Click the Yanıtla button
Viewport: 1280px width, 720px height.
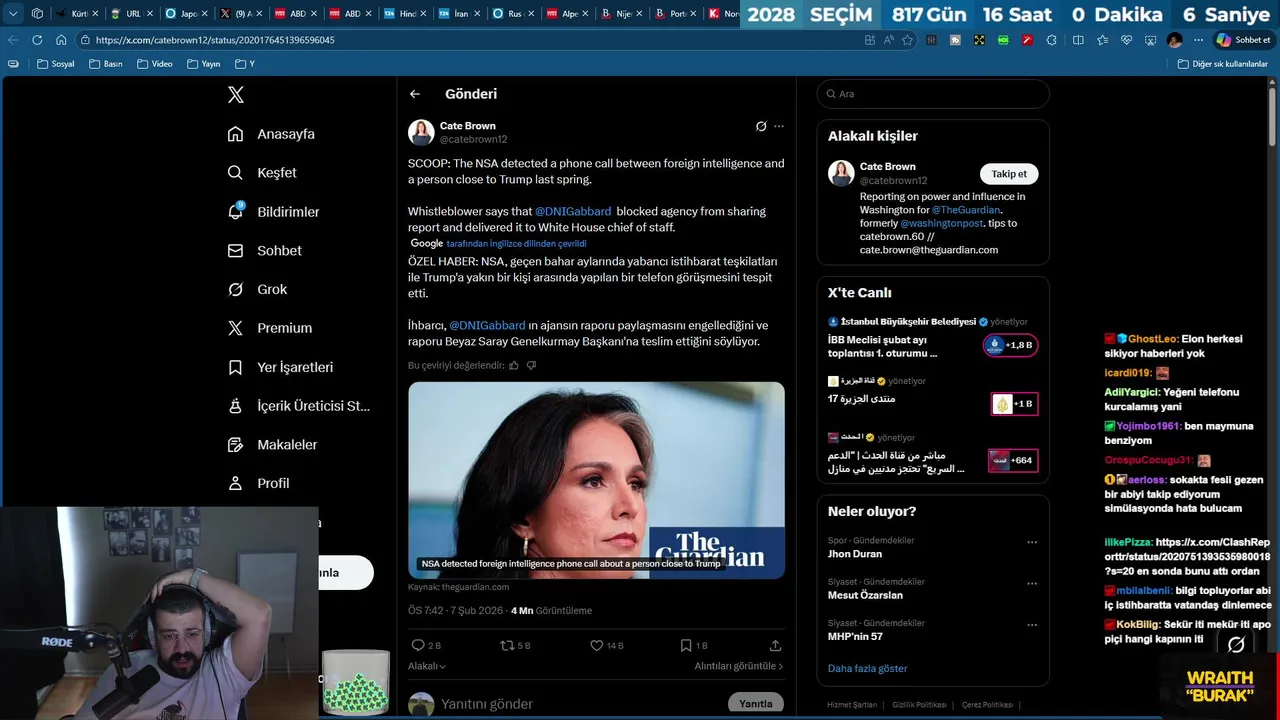pyautogui.click(x=756, y=704)
